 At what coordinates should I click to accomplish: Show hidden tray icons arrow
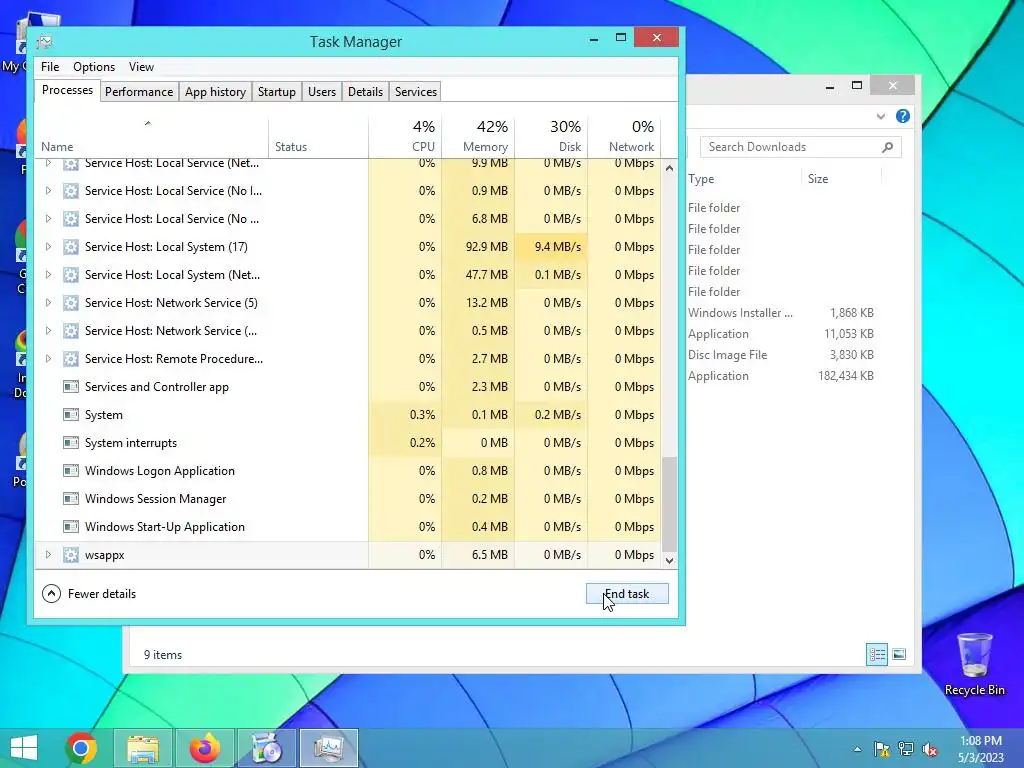coord(857,749)
